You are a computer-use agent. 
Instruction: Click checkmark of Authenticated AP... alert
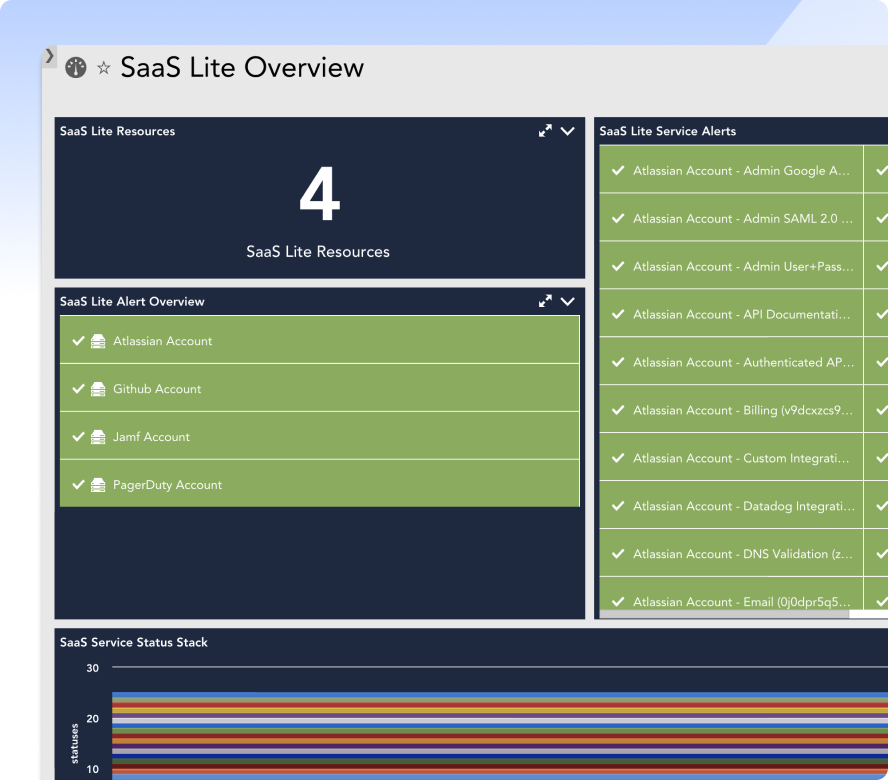[x=618, y=362]
